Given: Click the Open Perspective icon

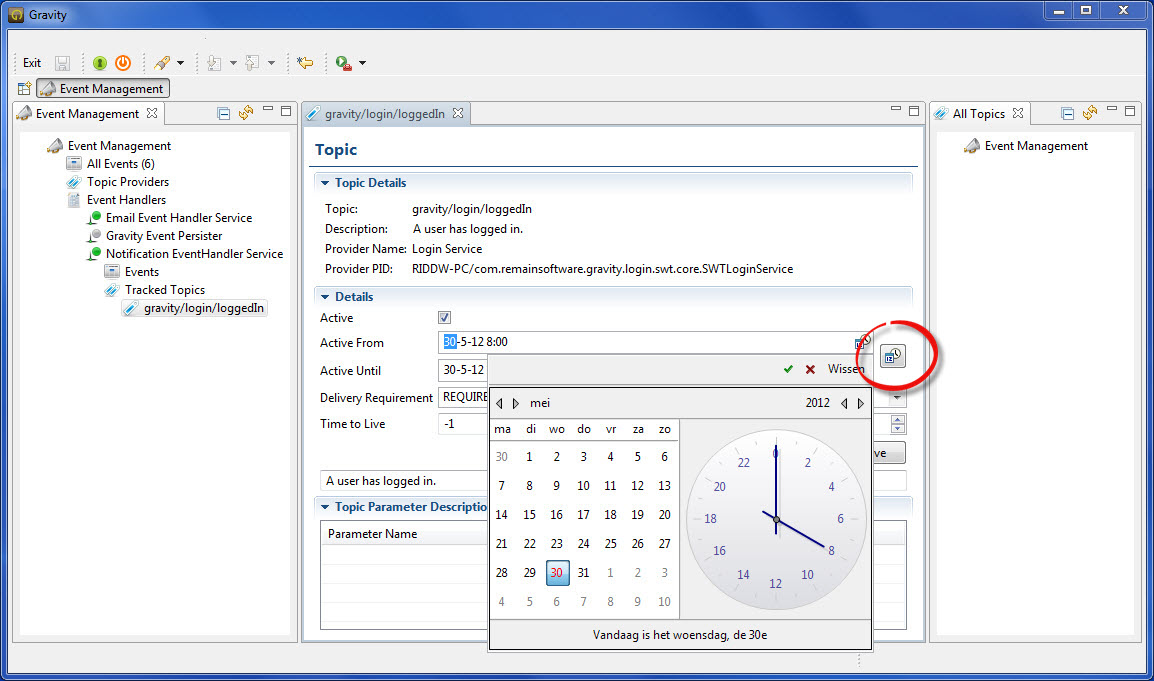Looking at the screenshot, I should coord(24,89).
